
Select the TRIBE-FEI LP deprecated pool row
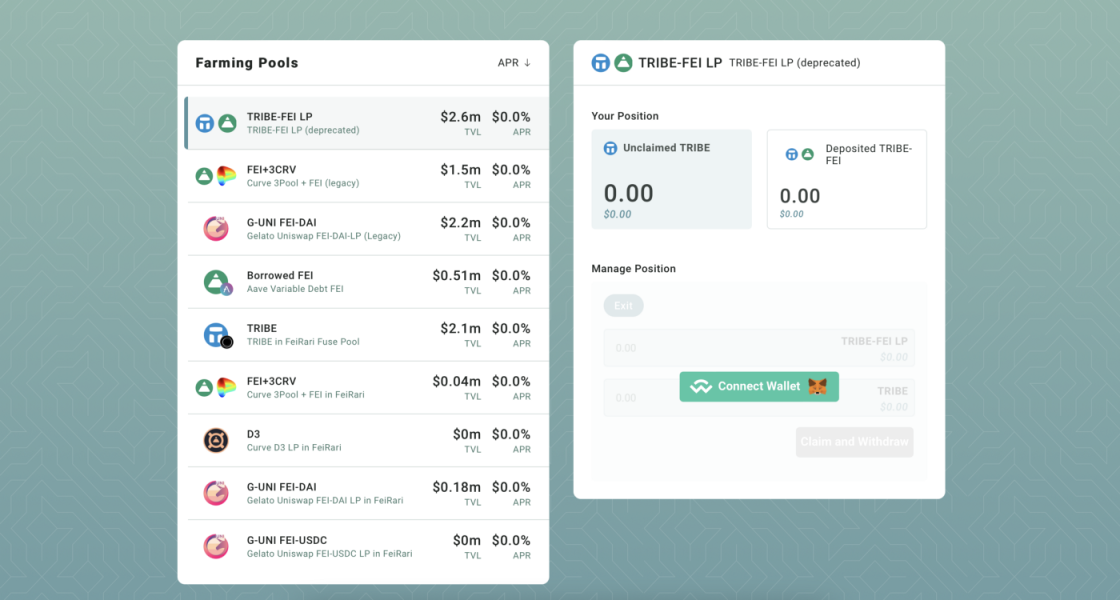(x=366, y=123)
